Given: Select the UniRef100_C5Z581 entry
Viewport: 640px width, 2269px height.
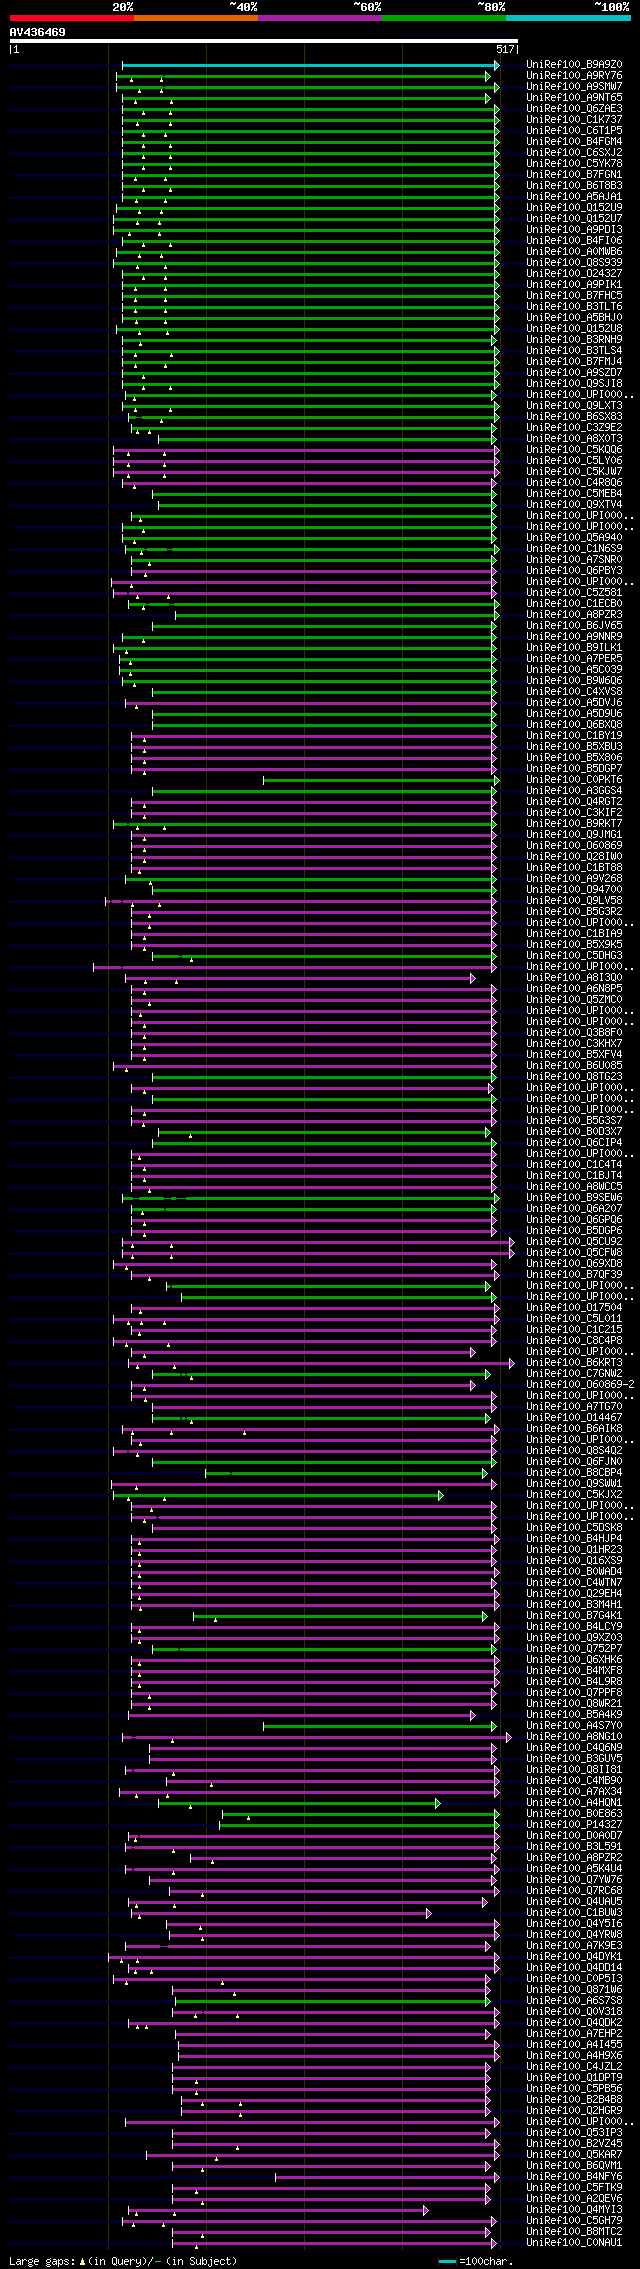Looking at the screenshot, I should pyautogui.click(x=574, y=593).
